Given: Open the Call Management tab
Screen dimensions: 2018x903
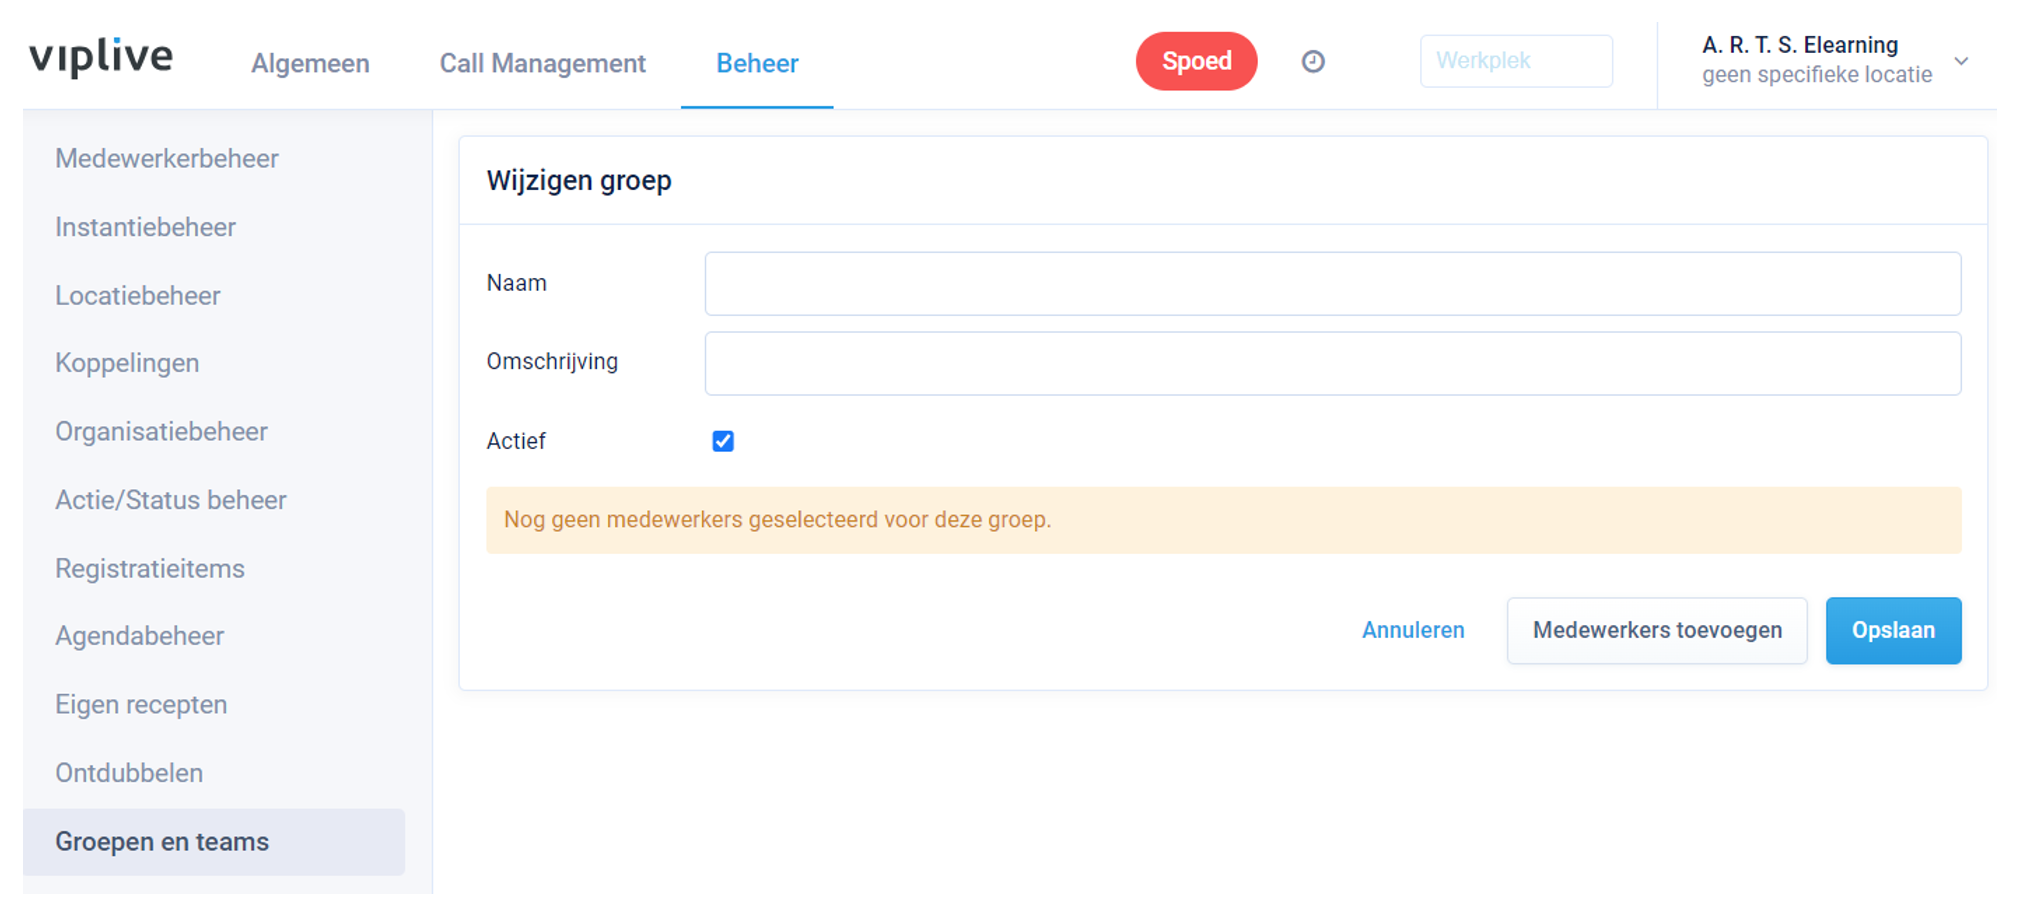Looking at the screenshot, I should (542, 63).
